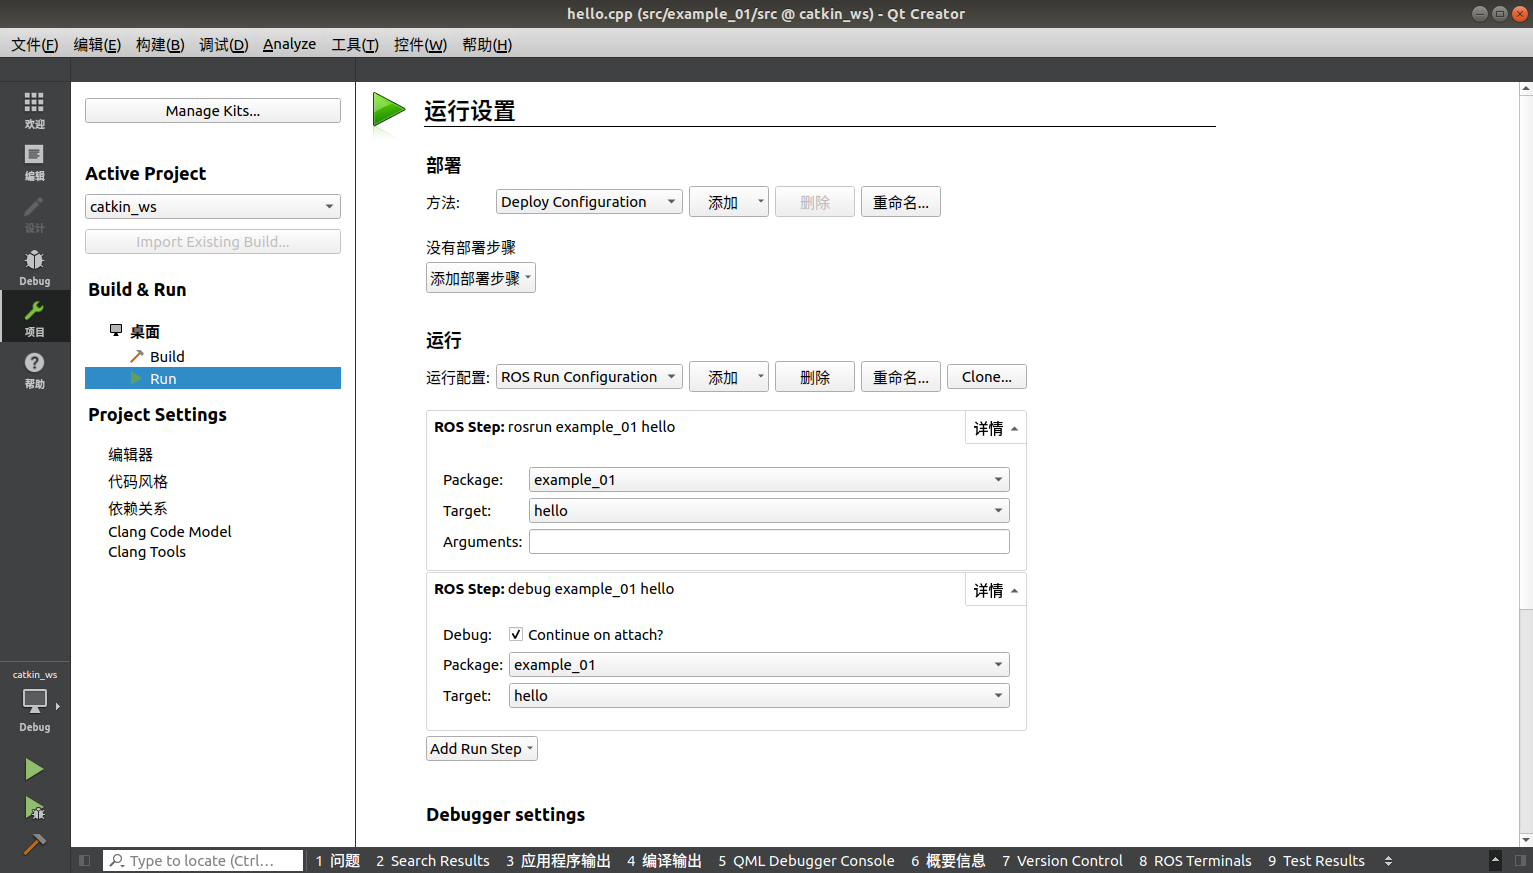This screenshot has width=1533, height=873.
Task: Open the Welcome (欢迎) mode
Action: tap(34, 109)
